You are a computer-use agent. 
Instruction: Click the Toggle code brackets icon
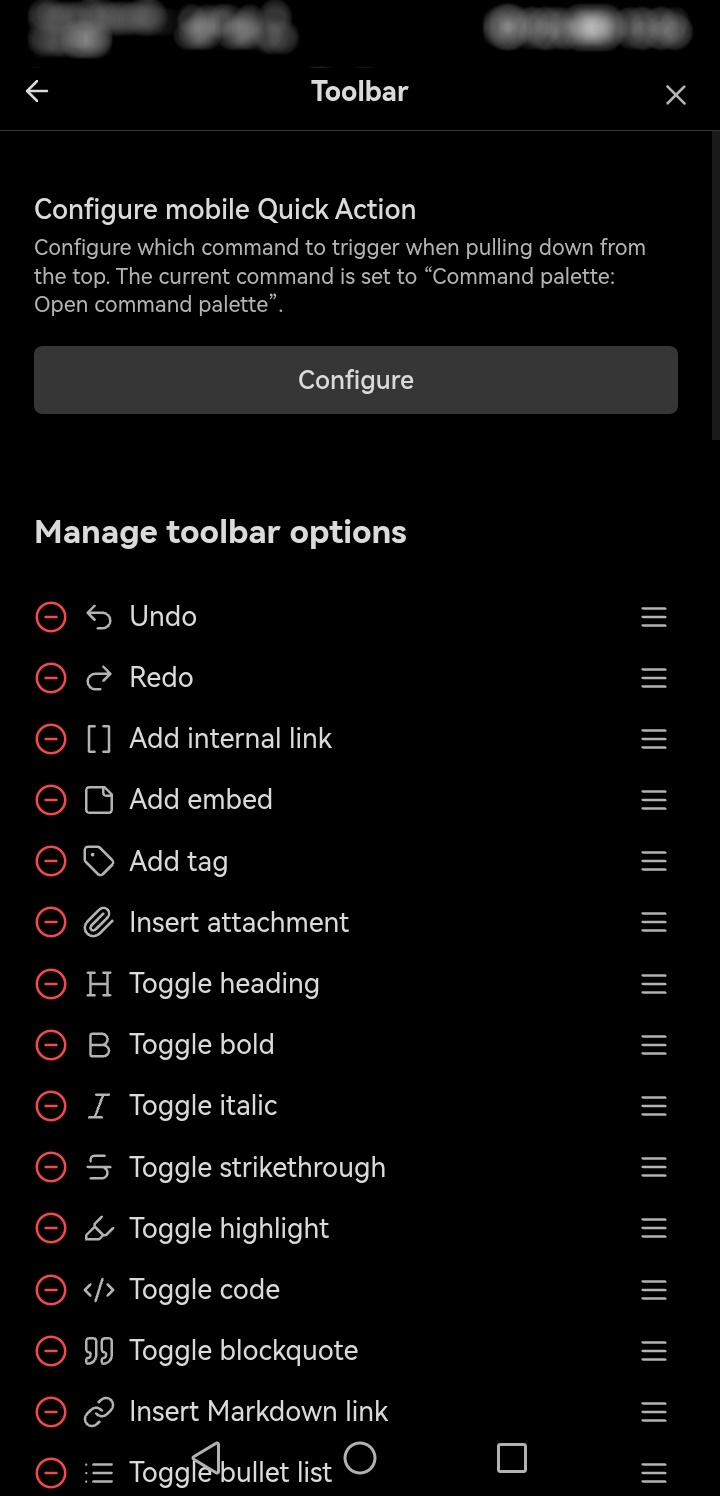[98, 1290]
